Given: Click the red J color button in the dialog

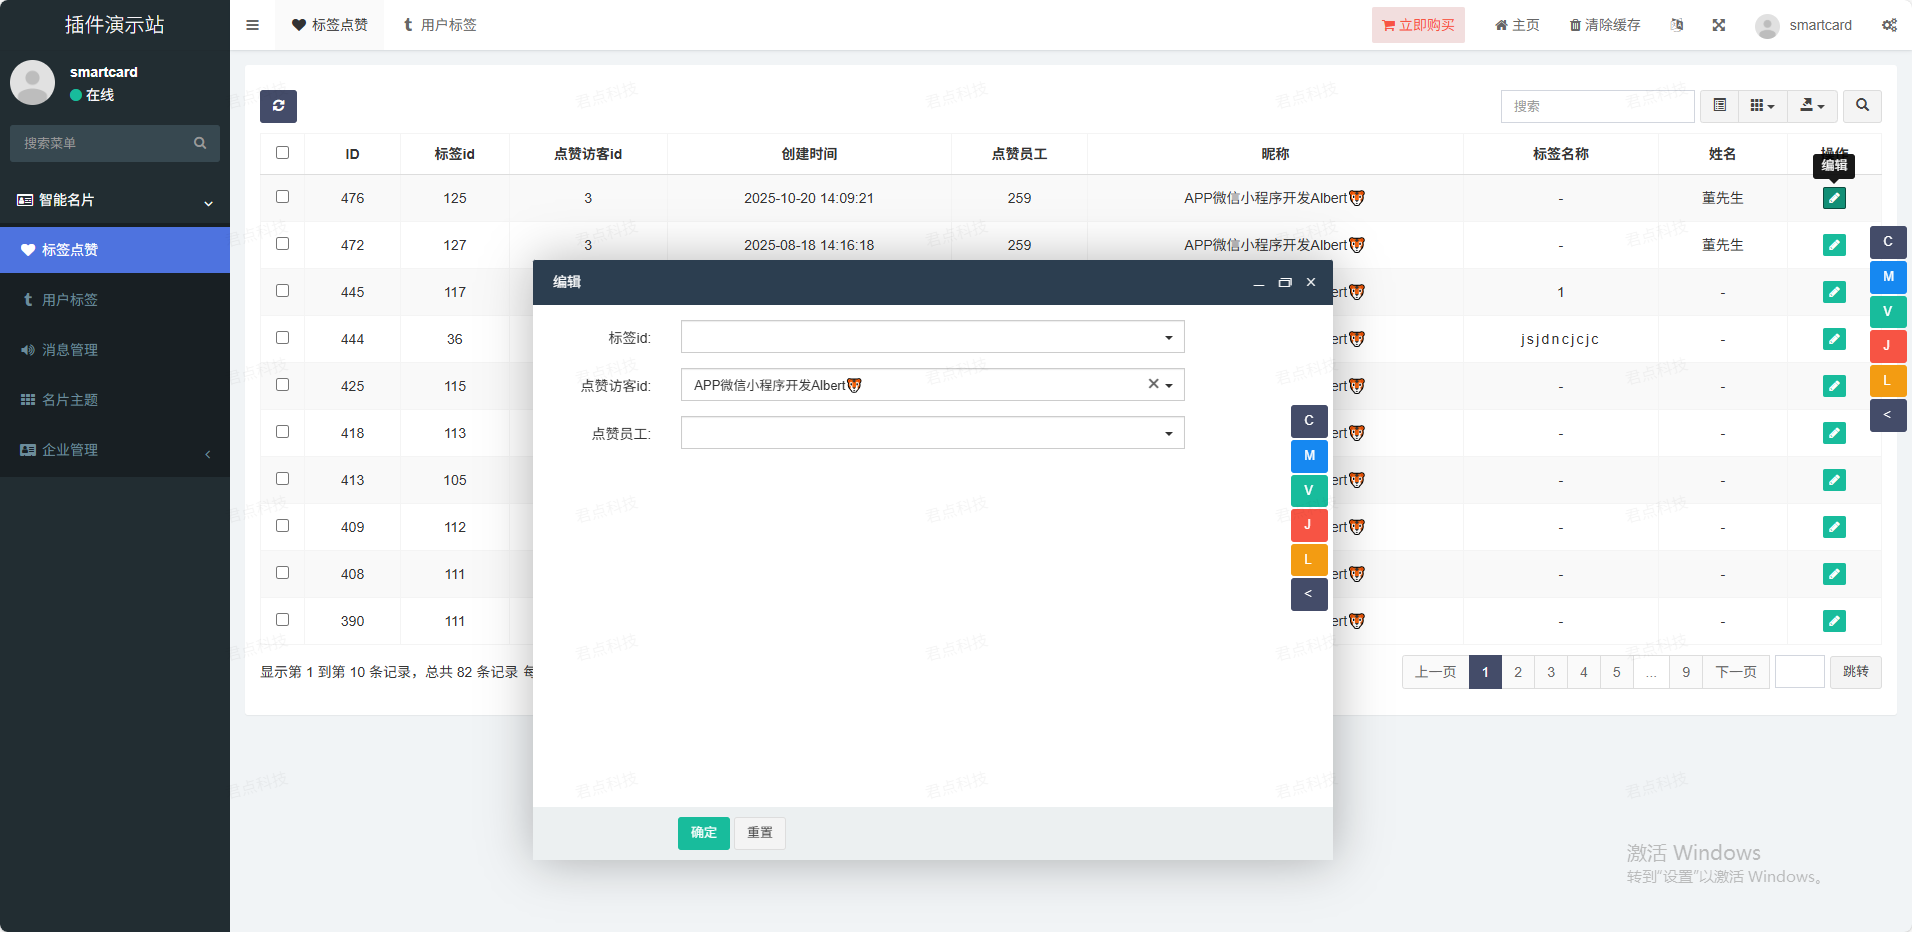Looking at the screenshot, I should 1308,525.
